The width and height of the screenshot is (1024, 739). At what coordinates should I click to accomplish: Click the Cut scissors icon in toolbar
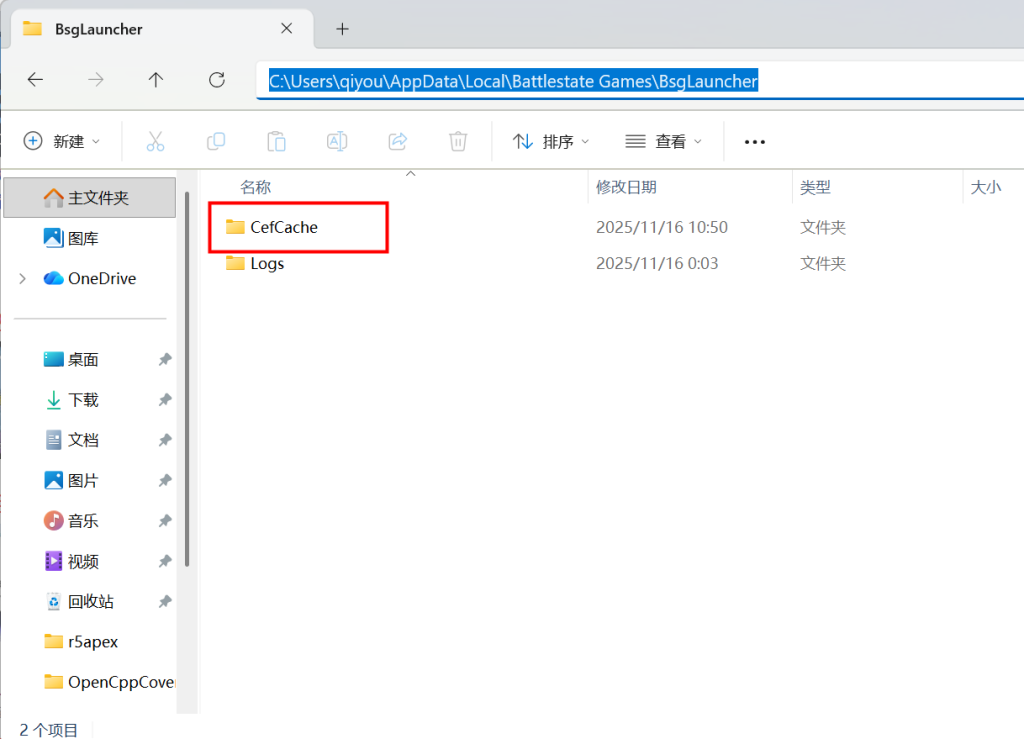[x=155, y=141]
